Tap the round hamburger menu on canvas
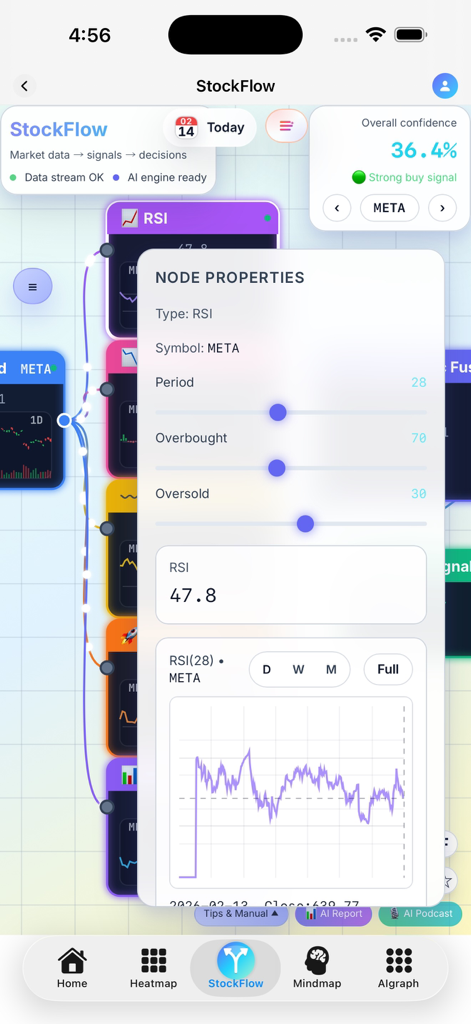This screenshot has height=1024, width=471. [x=33, y=286]
